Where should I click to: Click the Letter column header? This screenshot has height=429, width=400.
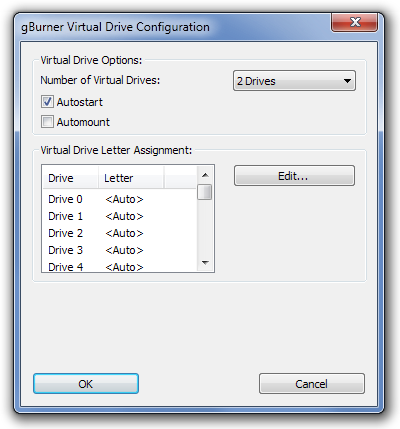131,178
